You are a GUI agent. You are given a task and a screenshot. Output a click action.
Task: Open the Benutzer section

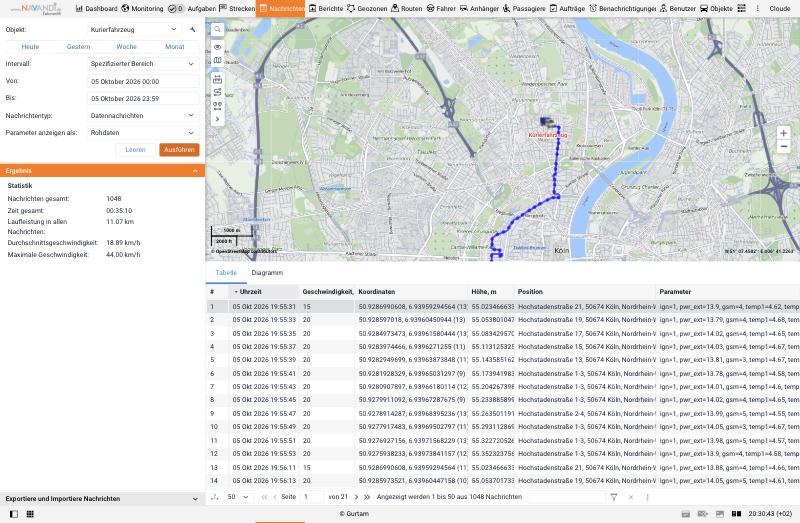(678, 8)
